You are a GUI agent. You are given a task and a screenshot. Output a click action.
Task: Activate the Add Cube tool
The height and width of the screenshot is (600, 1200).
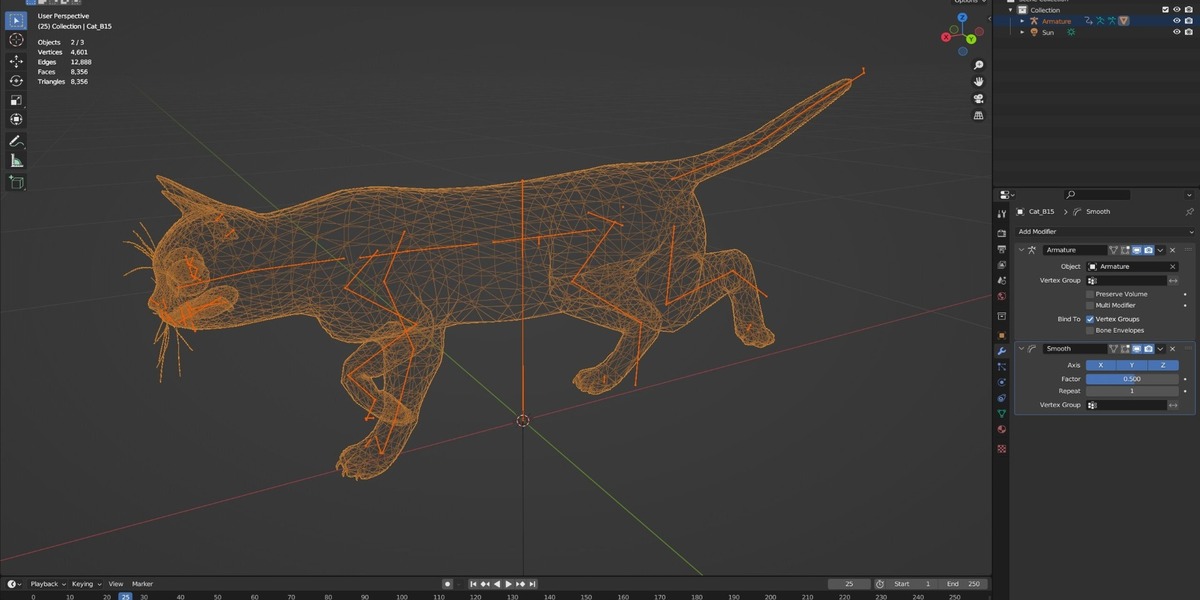point(16,182)
